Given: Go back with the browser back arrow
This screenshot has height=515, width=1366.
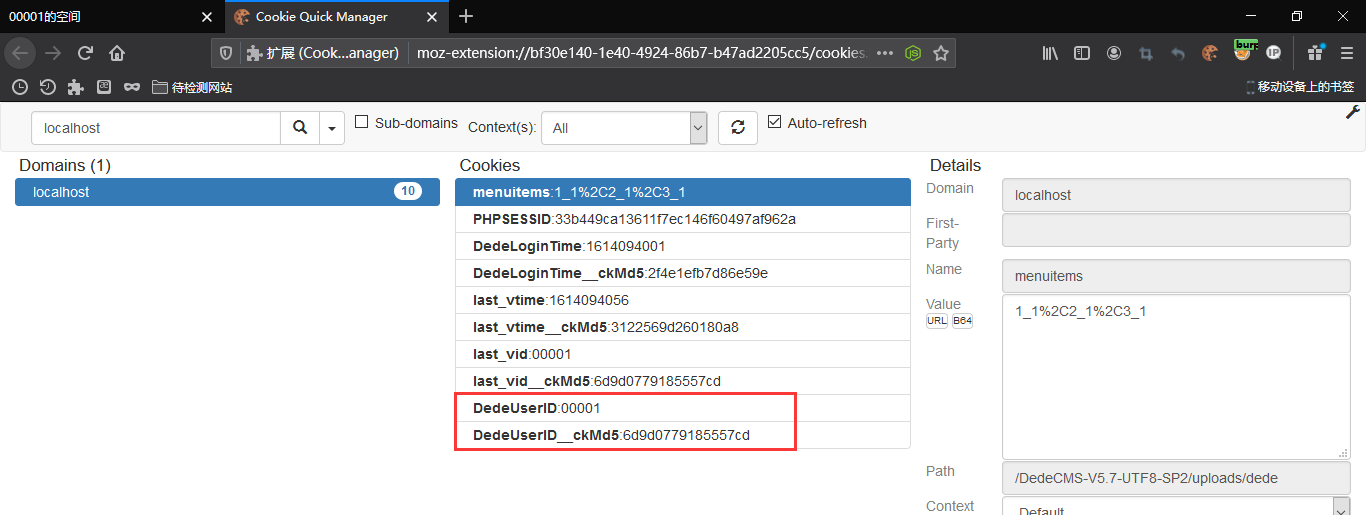Looking at the screenshot, I should [x=21, y=53].
